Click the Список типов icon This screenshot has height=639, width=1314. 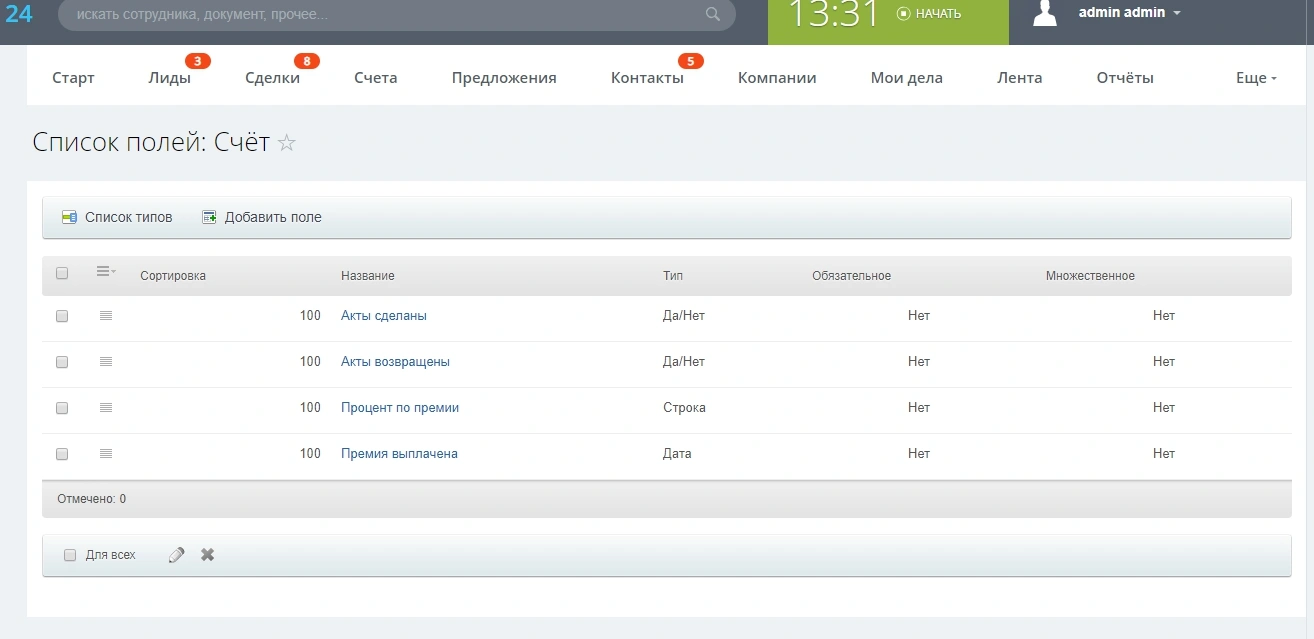click(69, 217)
